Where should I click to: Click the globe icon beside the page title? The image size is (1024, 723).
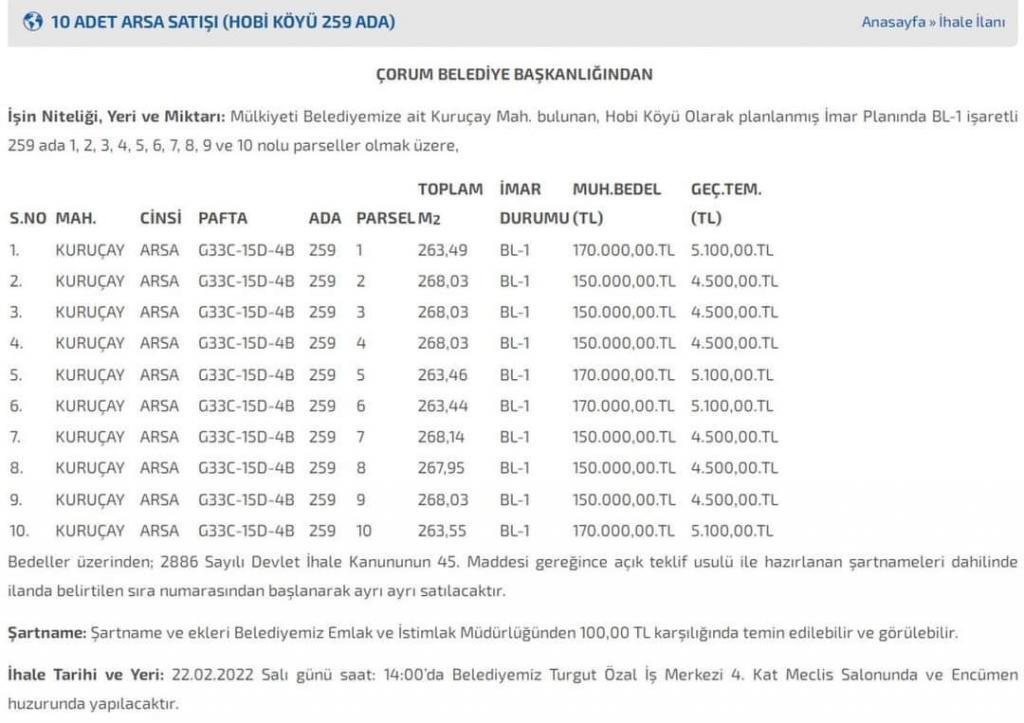pos(33,22)
